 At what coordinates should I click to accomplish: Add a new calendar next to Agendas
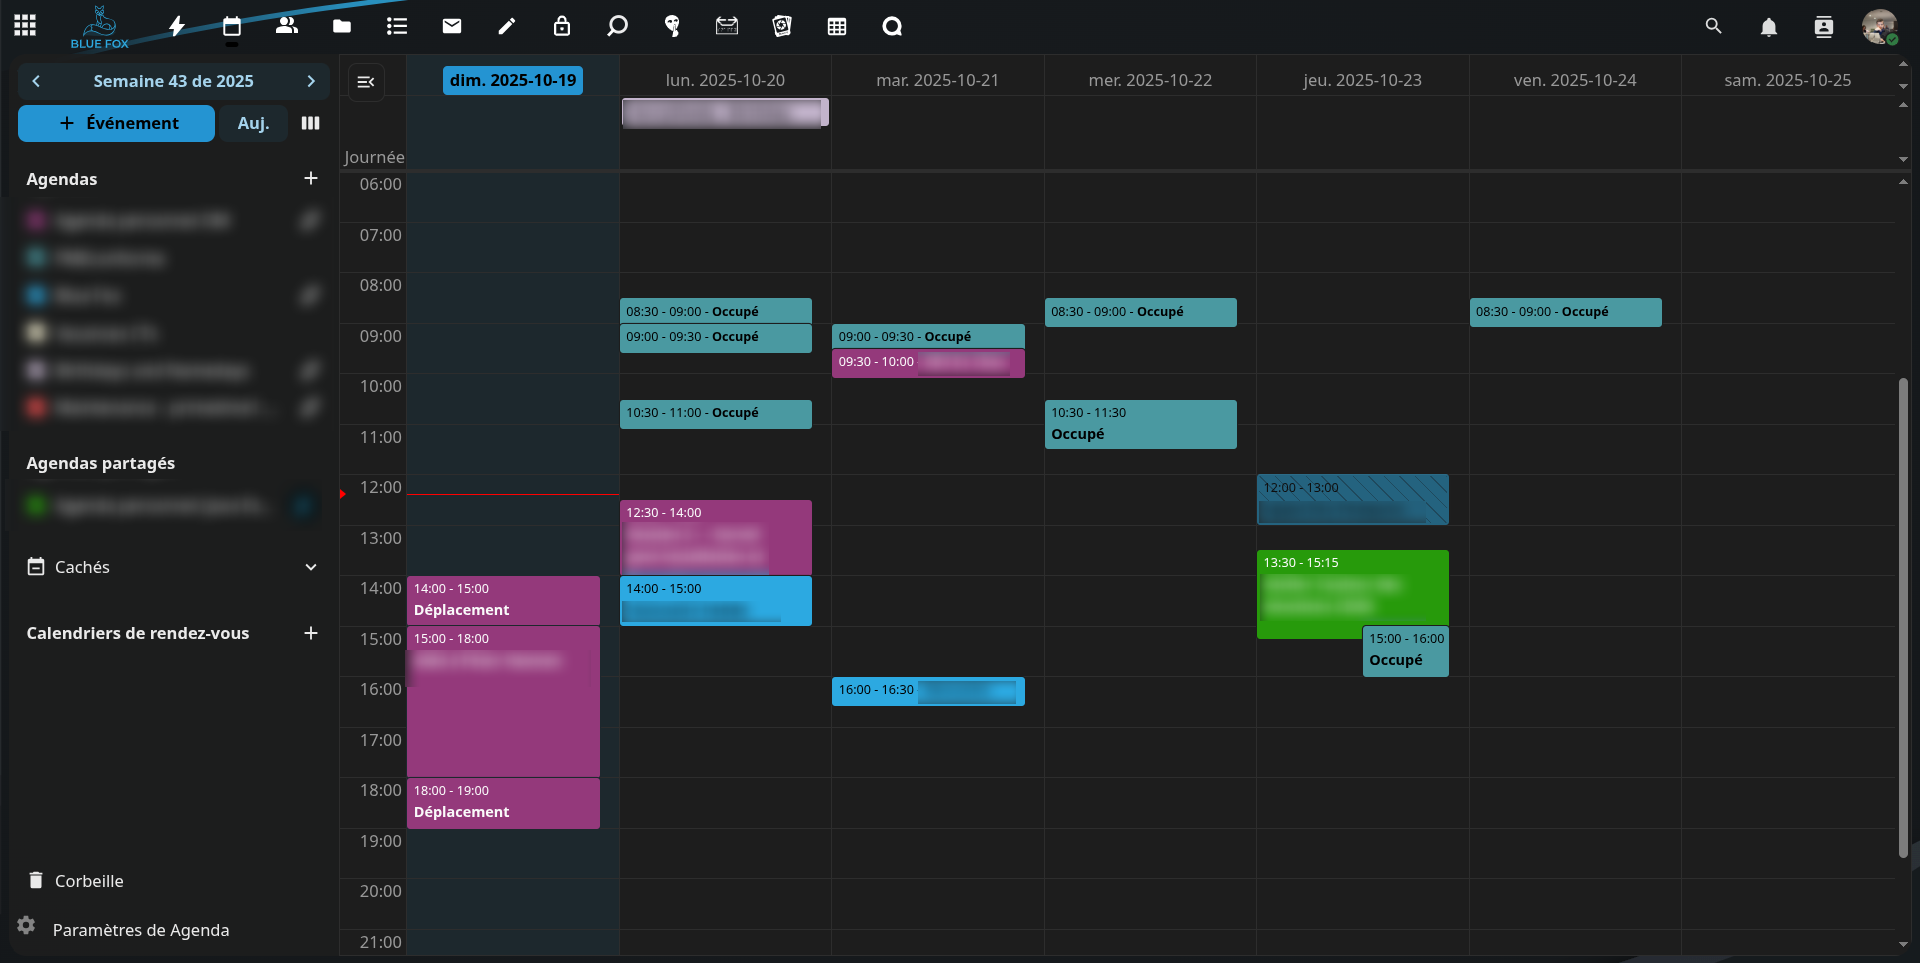coord(311,179)
